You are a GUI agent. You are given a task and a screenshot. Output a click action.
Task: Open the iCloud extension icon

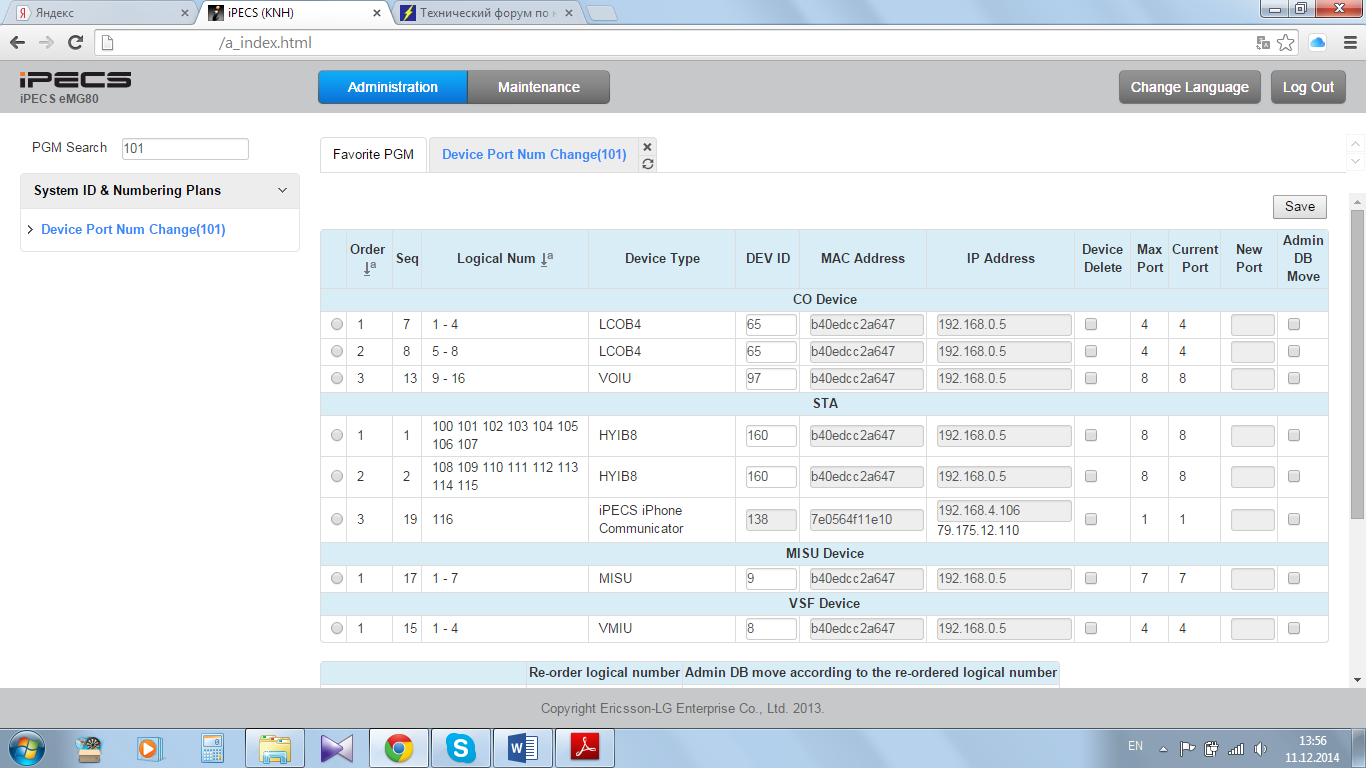1317,42
